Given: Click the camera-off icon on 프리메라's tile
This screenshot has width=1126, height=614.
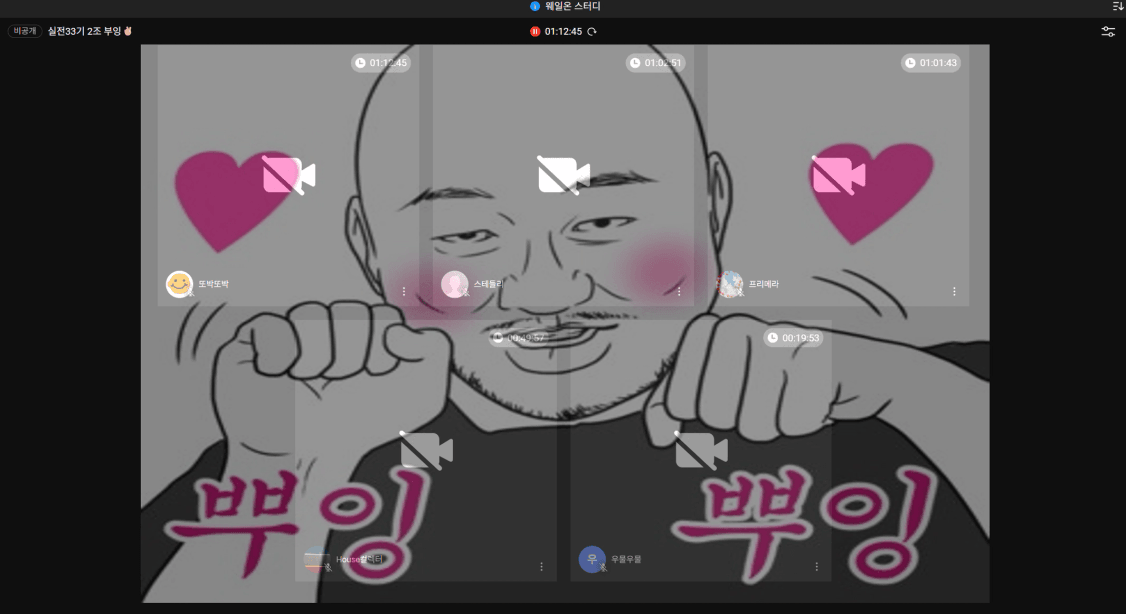Looking at the screenshot, I should click(x=838, y=175).
